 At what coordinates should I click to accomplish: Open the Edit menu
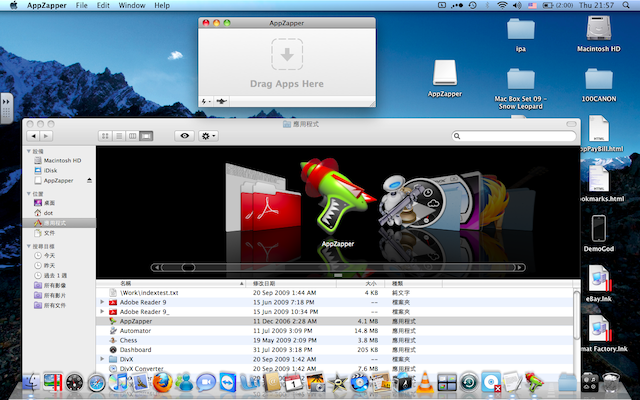[x=103, y=5]
